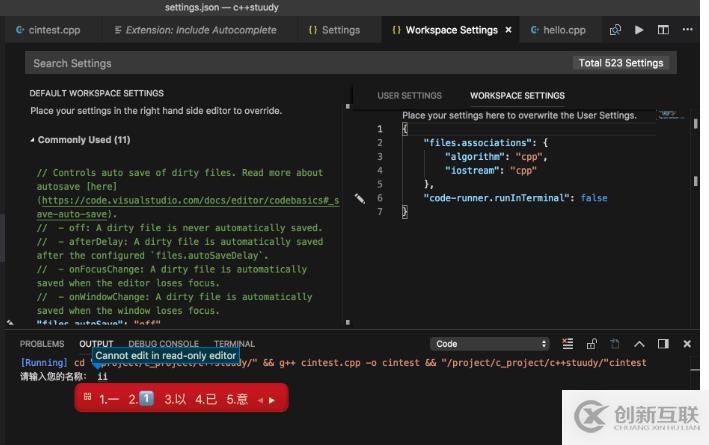Clear the output panel
This screenshot has height=445, width=709.
point(568,344)
